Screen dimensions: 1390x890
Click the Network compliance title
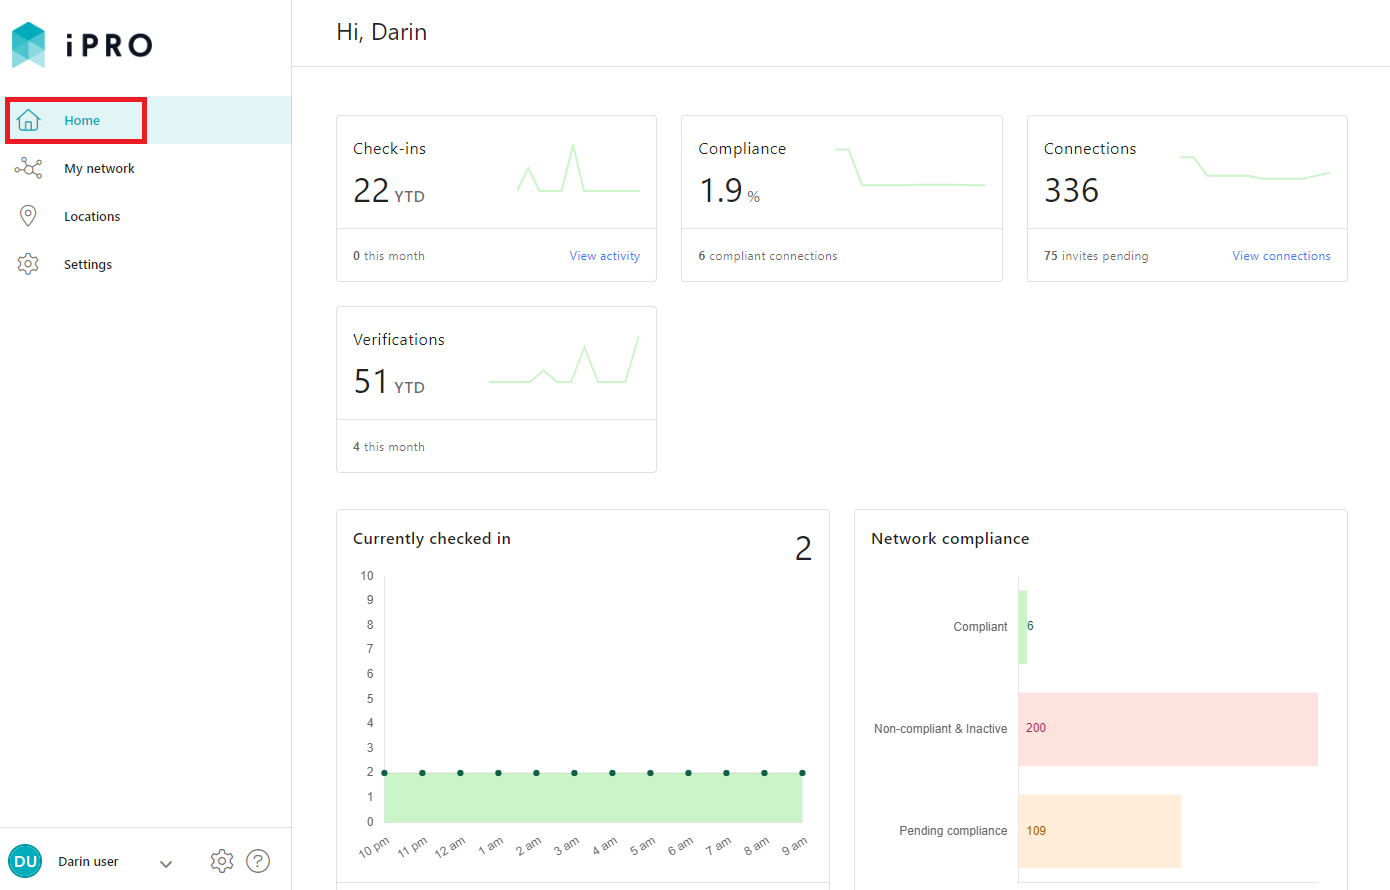950,538
